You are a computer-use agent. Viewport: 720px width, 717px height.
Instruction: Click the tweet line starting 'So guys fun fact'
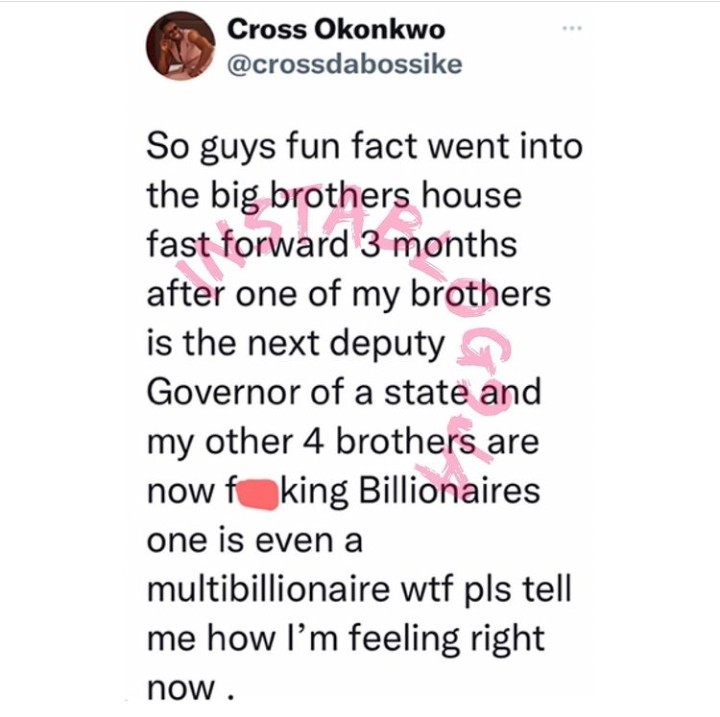pyautogui.click(x=365, y=148)
